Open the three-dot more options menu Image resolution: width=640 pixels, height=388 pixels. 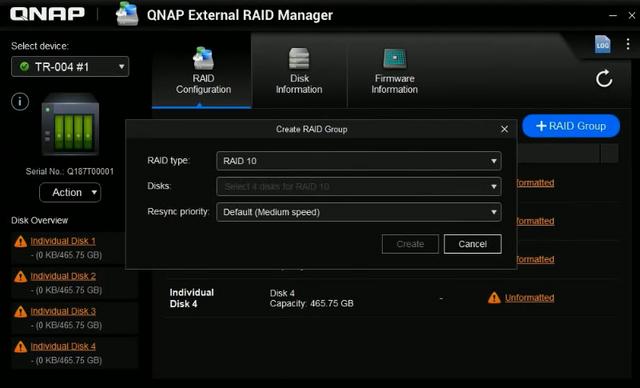click(628, 44)
